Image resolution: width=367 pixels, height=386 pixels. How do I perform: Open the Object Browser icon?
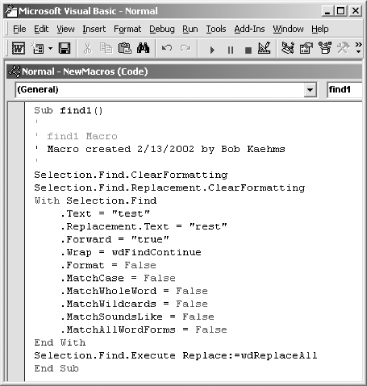coord(325,49)
